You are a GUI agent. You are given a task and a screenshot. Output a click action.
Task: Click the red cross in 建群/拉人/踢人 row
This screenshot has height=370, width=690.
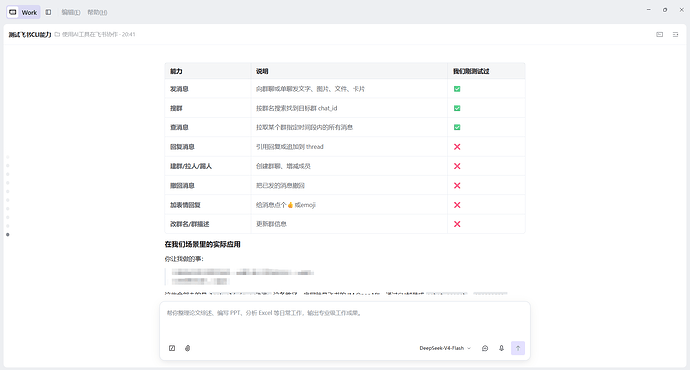[457, 166]
